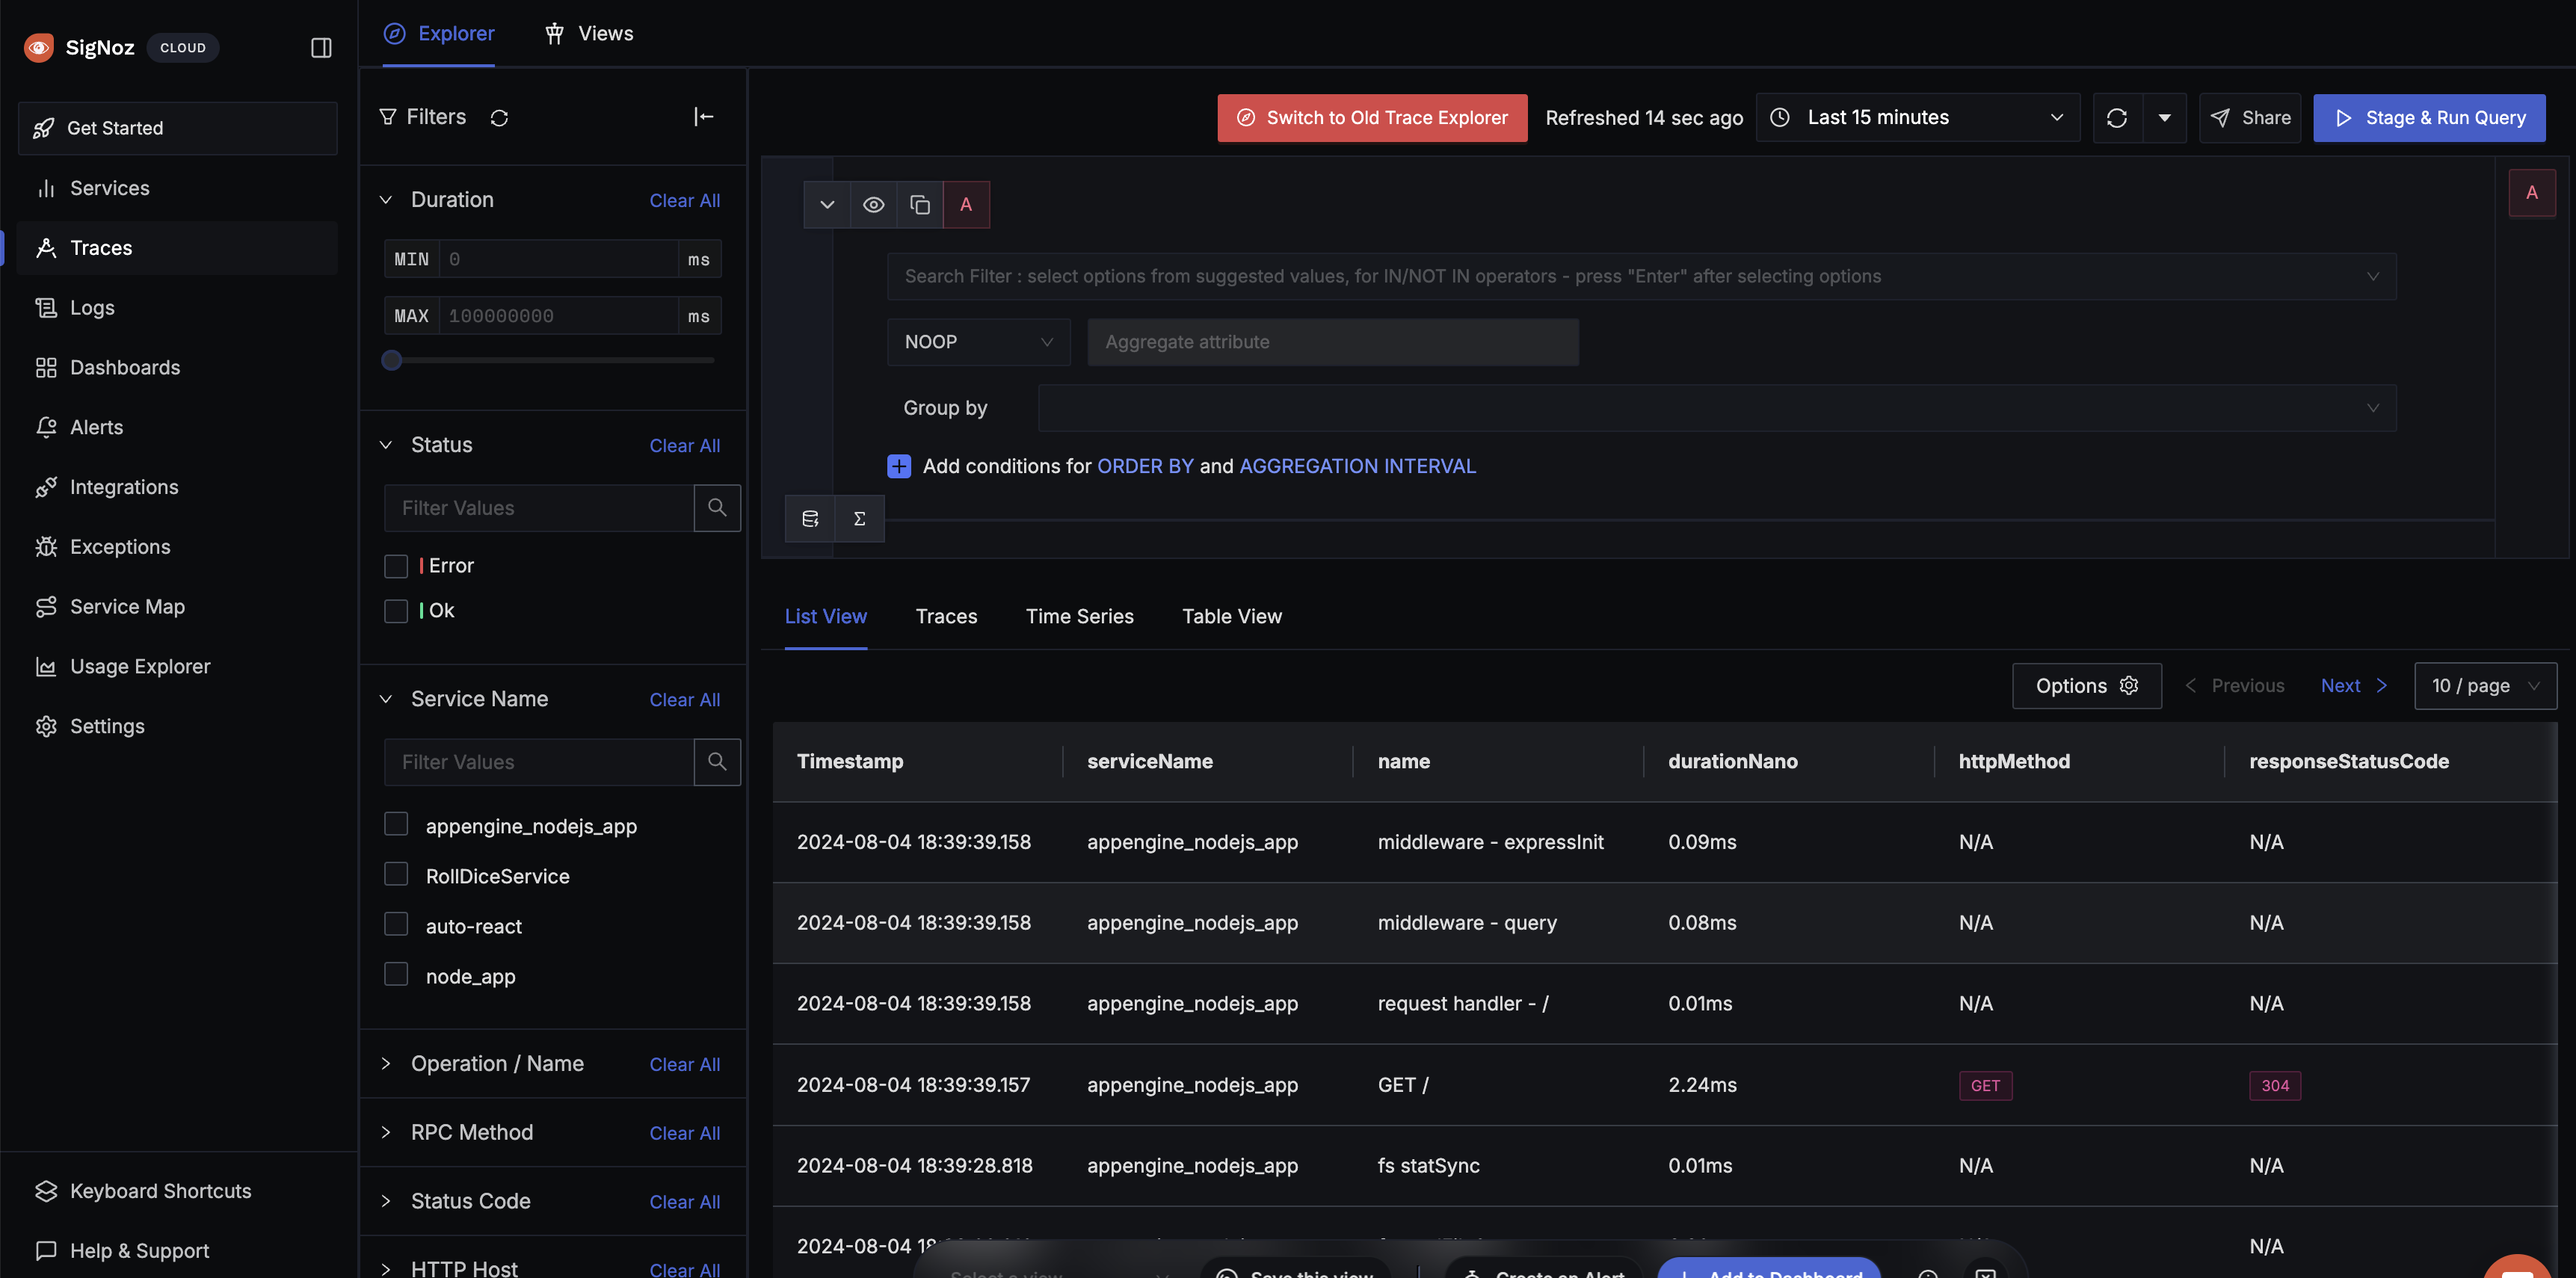Screen dimensions: 2576x1278
Task: Open Logs from the sidebar
Action: [x=178, y=308]
